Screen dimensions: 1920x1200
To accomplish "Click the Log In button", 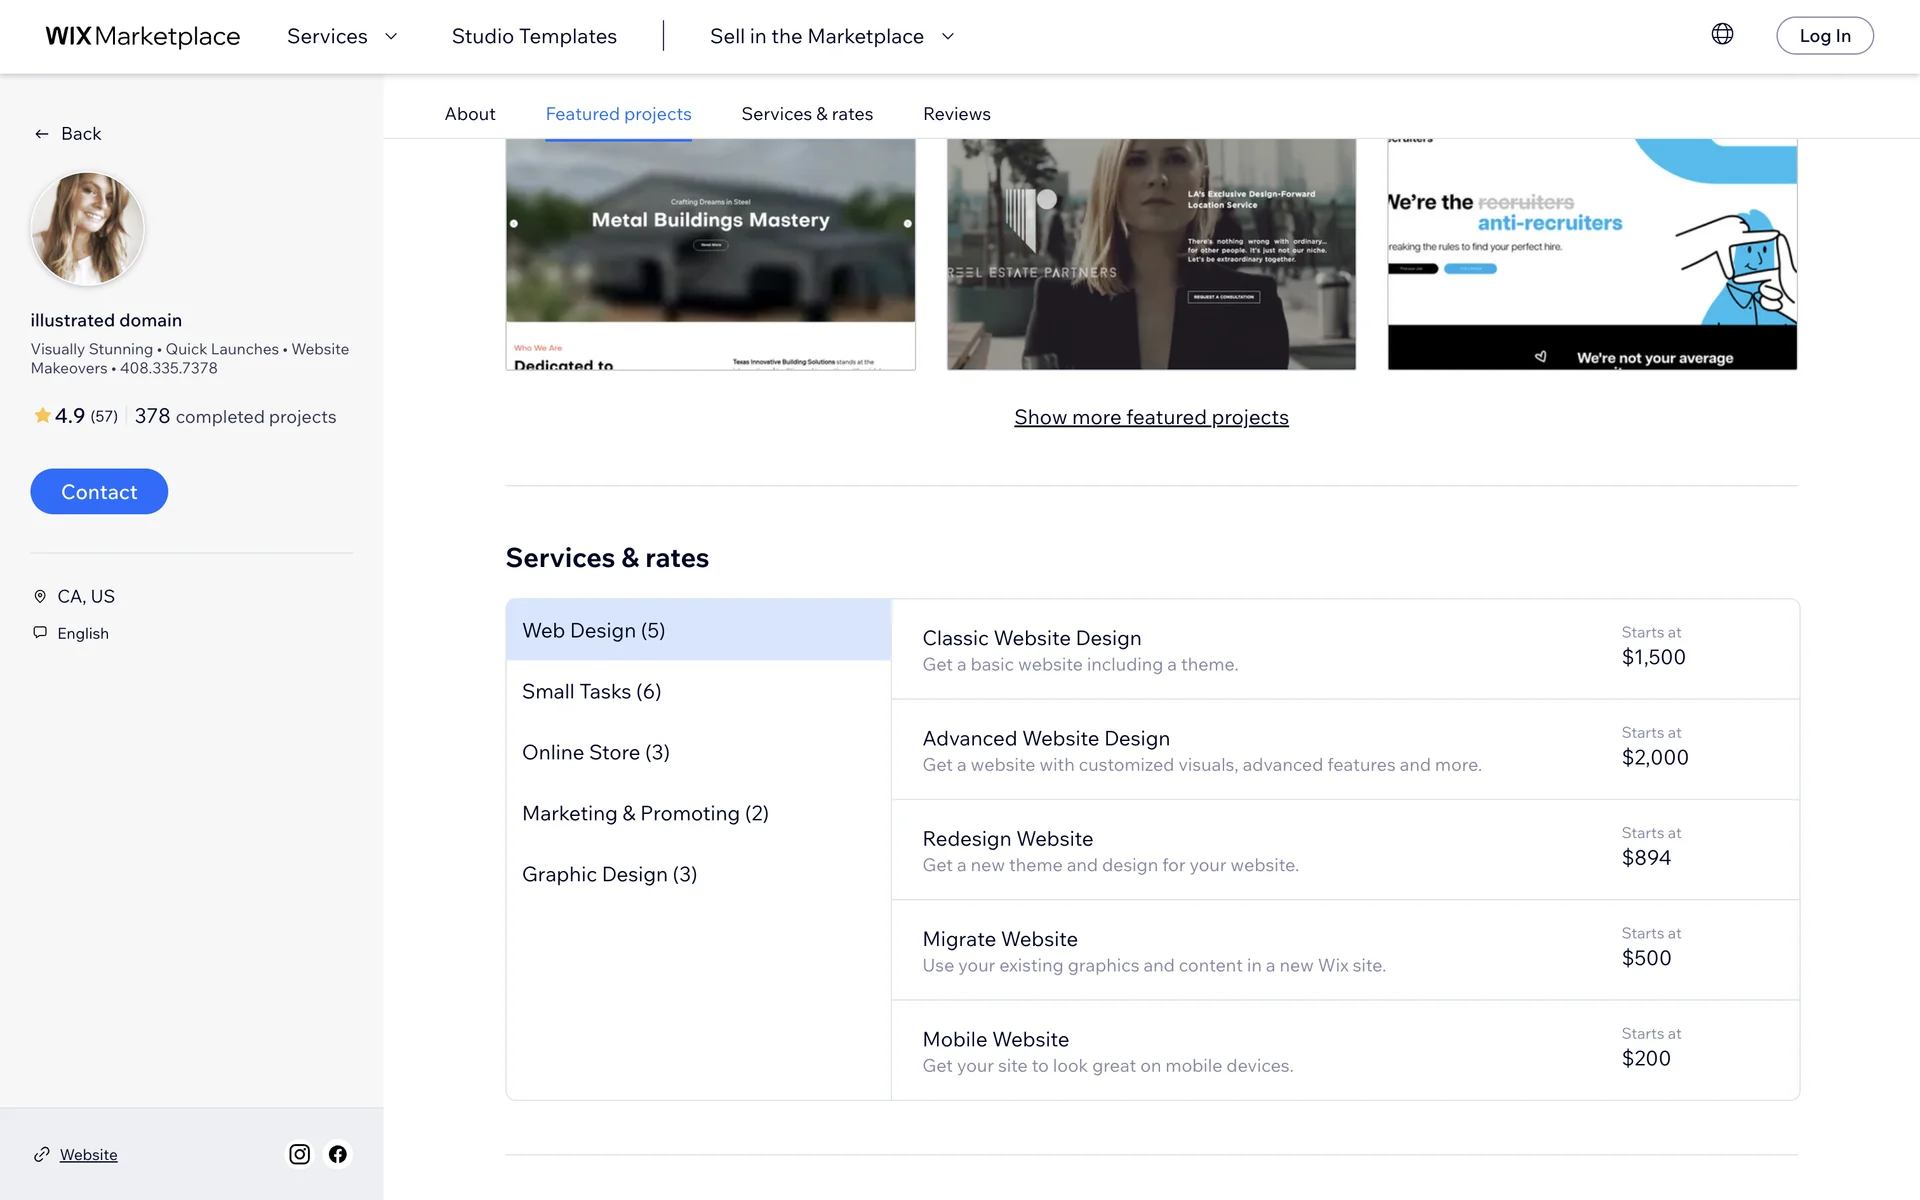I will 1824,36.
